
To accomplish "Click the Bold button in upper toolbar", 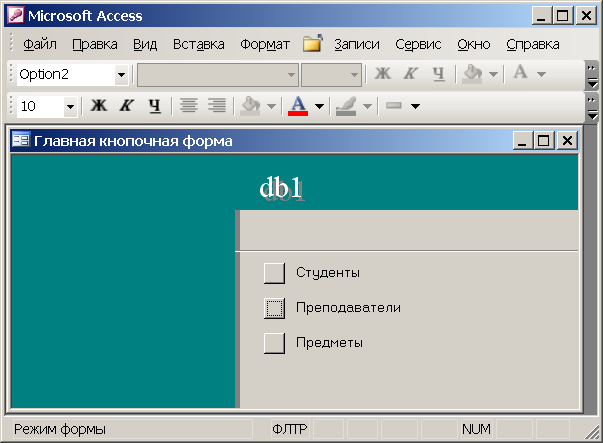I will point(383,73).
